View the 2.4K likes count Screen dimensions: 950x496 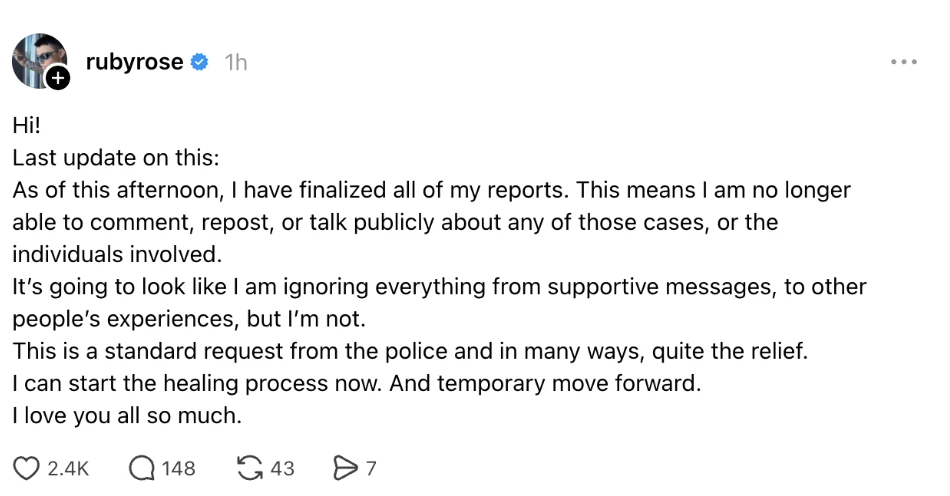(69, 467)
